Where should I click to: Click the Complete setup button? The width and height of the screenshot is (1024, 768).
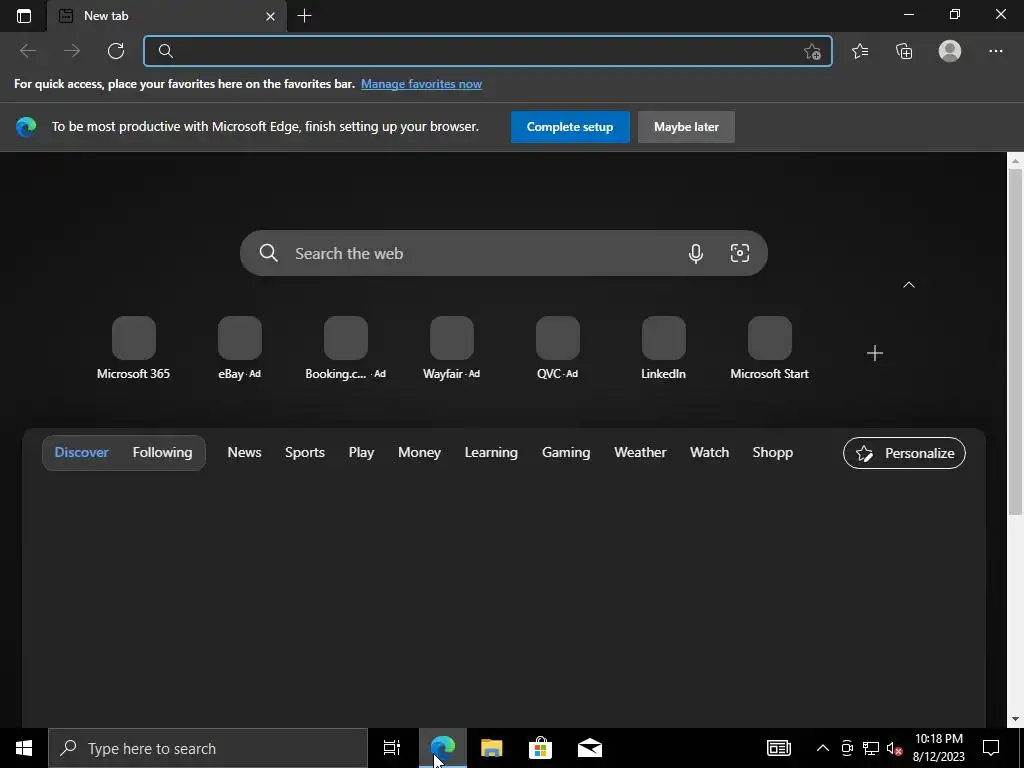(x=570, y=127)
